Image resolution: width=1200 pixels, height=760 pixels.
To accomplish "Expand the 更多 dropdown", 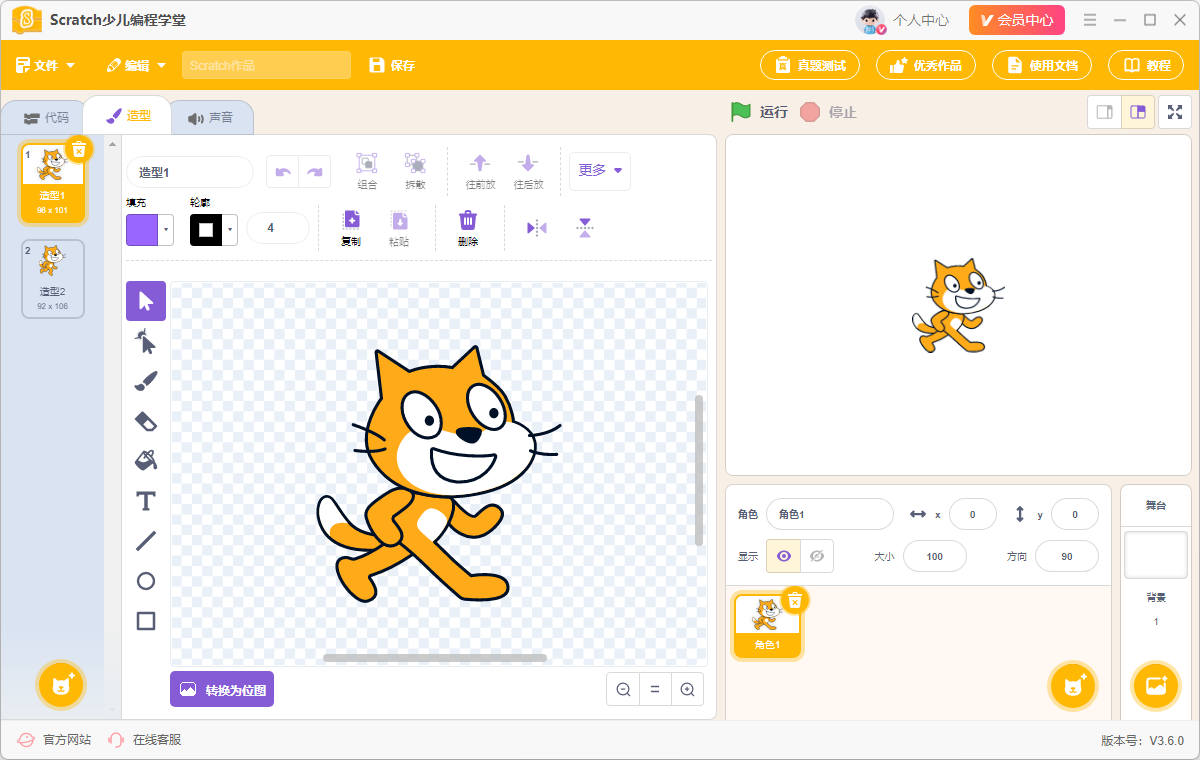I will click(x=600, y=170).
